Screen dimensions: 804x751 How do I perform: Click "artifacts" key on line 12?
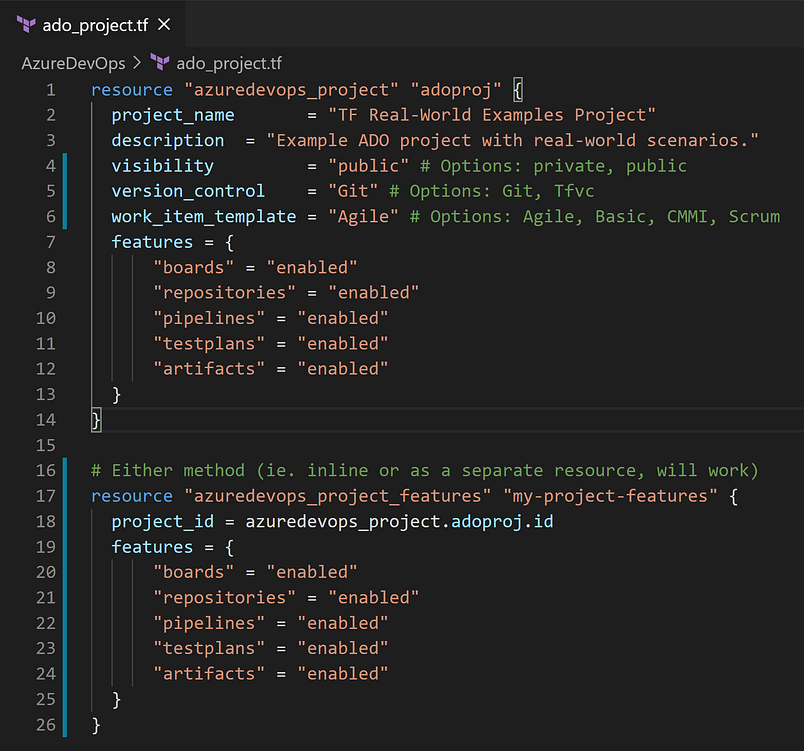click(x=209, y=369)
